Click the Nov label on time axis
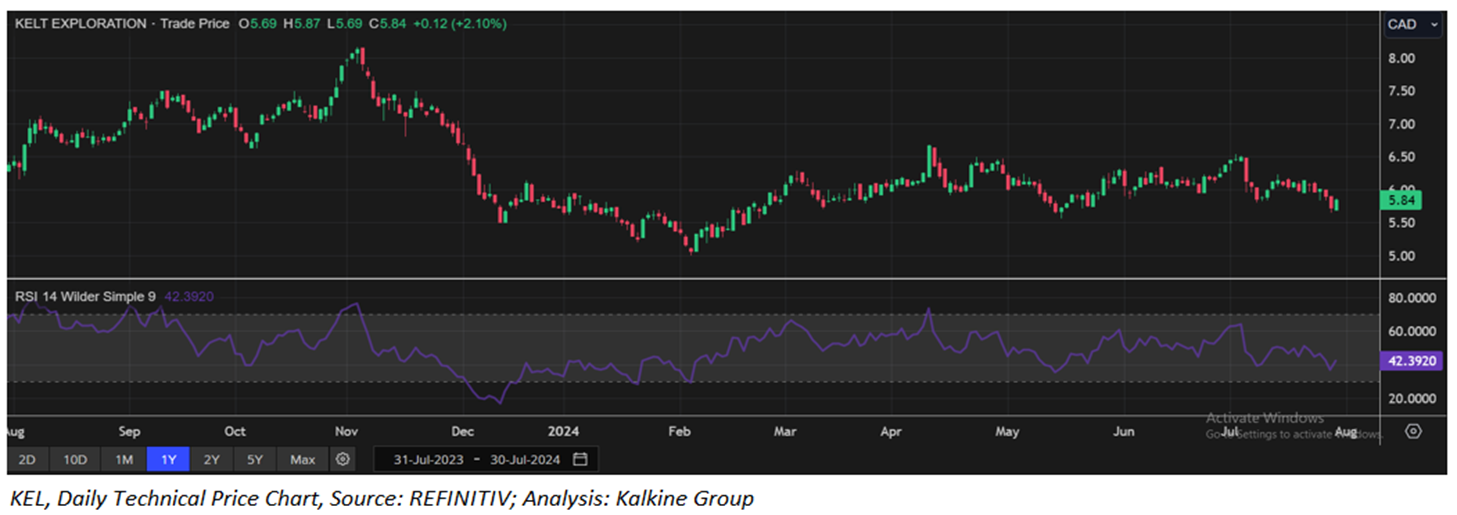This screenshot has height=515, width=1457. [346, 432]
